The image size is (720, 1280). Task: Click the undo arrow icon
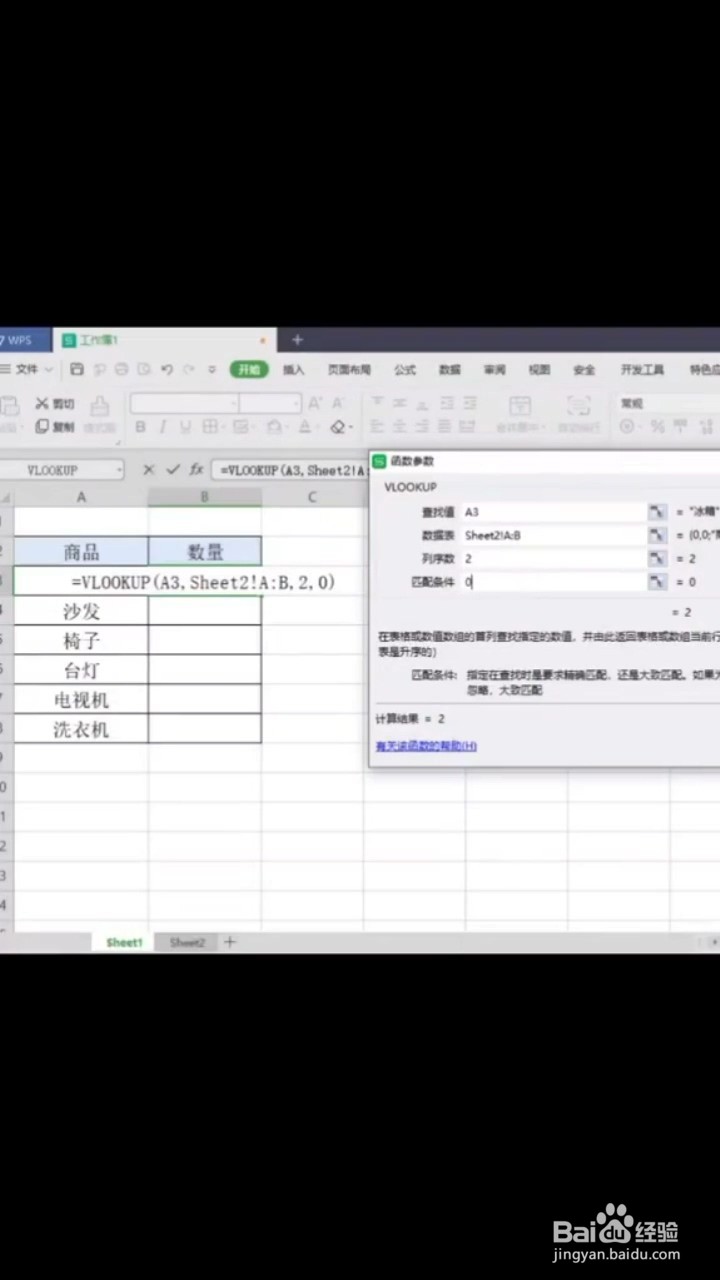pyautogui.click(x=166, y=369)
